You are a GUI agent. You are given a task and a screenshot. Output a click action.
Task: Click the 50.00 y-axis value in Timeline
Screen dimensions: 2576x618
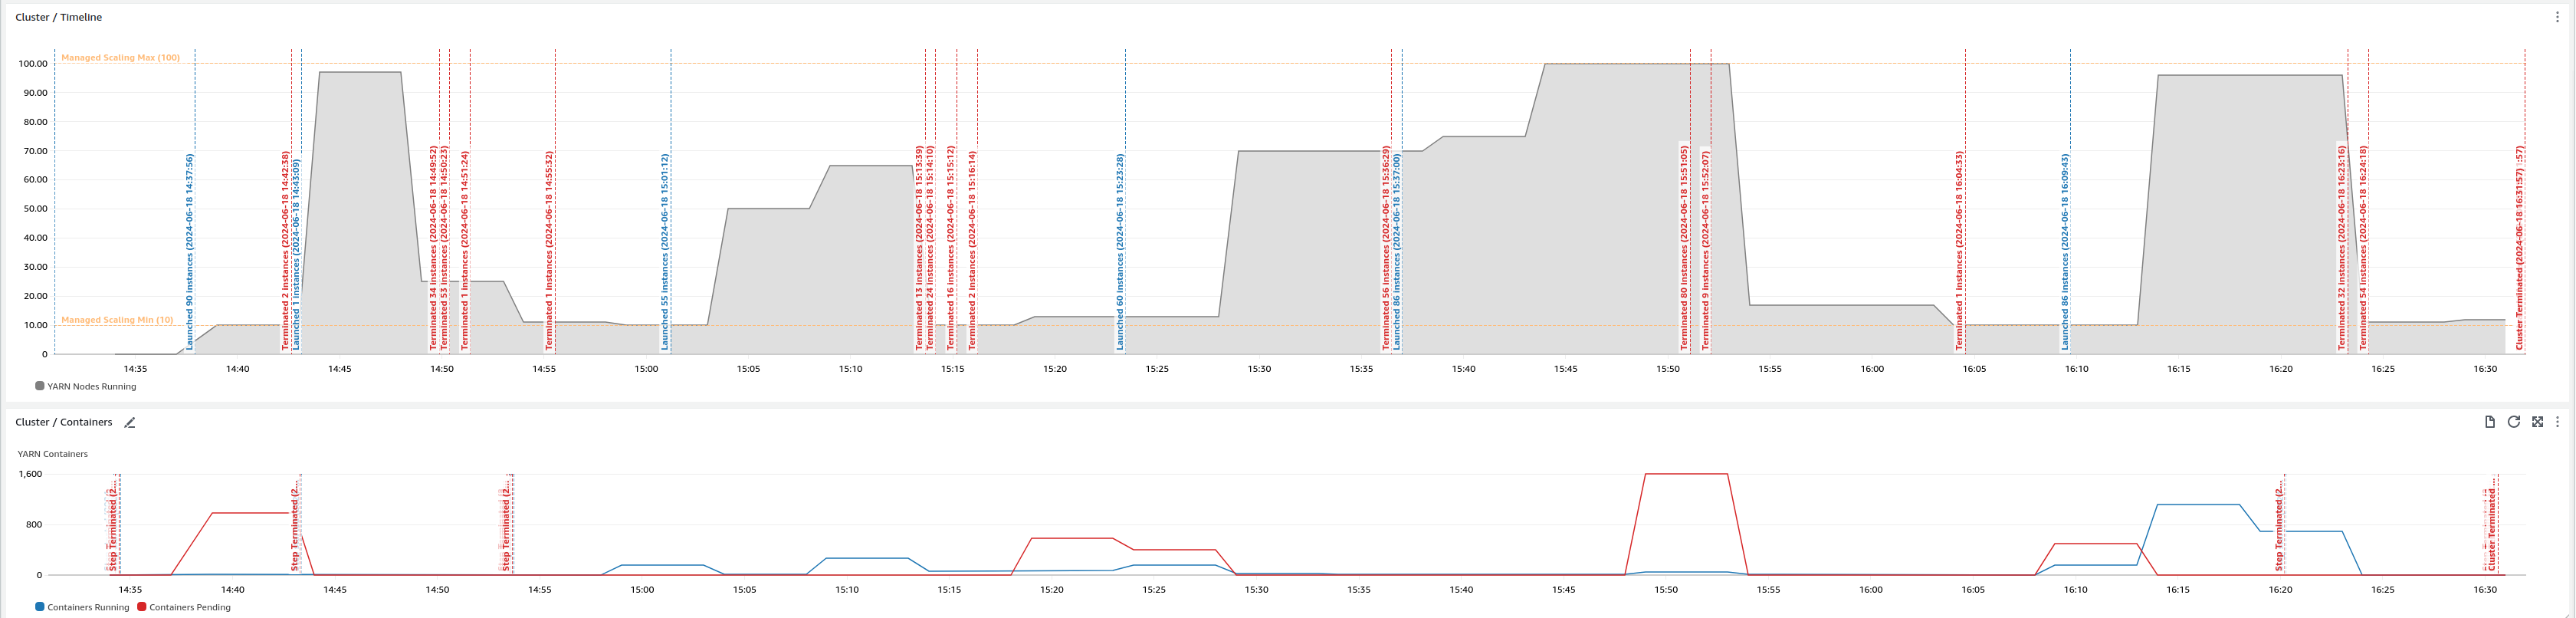[36, 209]
